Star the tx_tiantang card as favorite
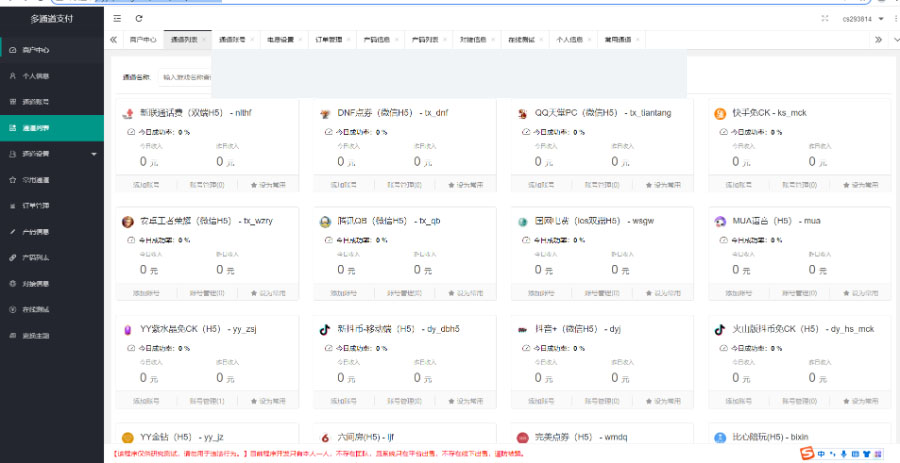 point(664,185)
